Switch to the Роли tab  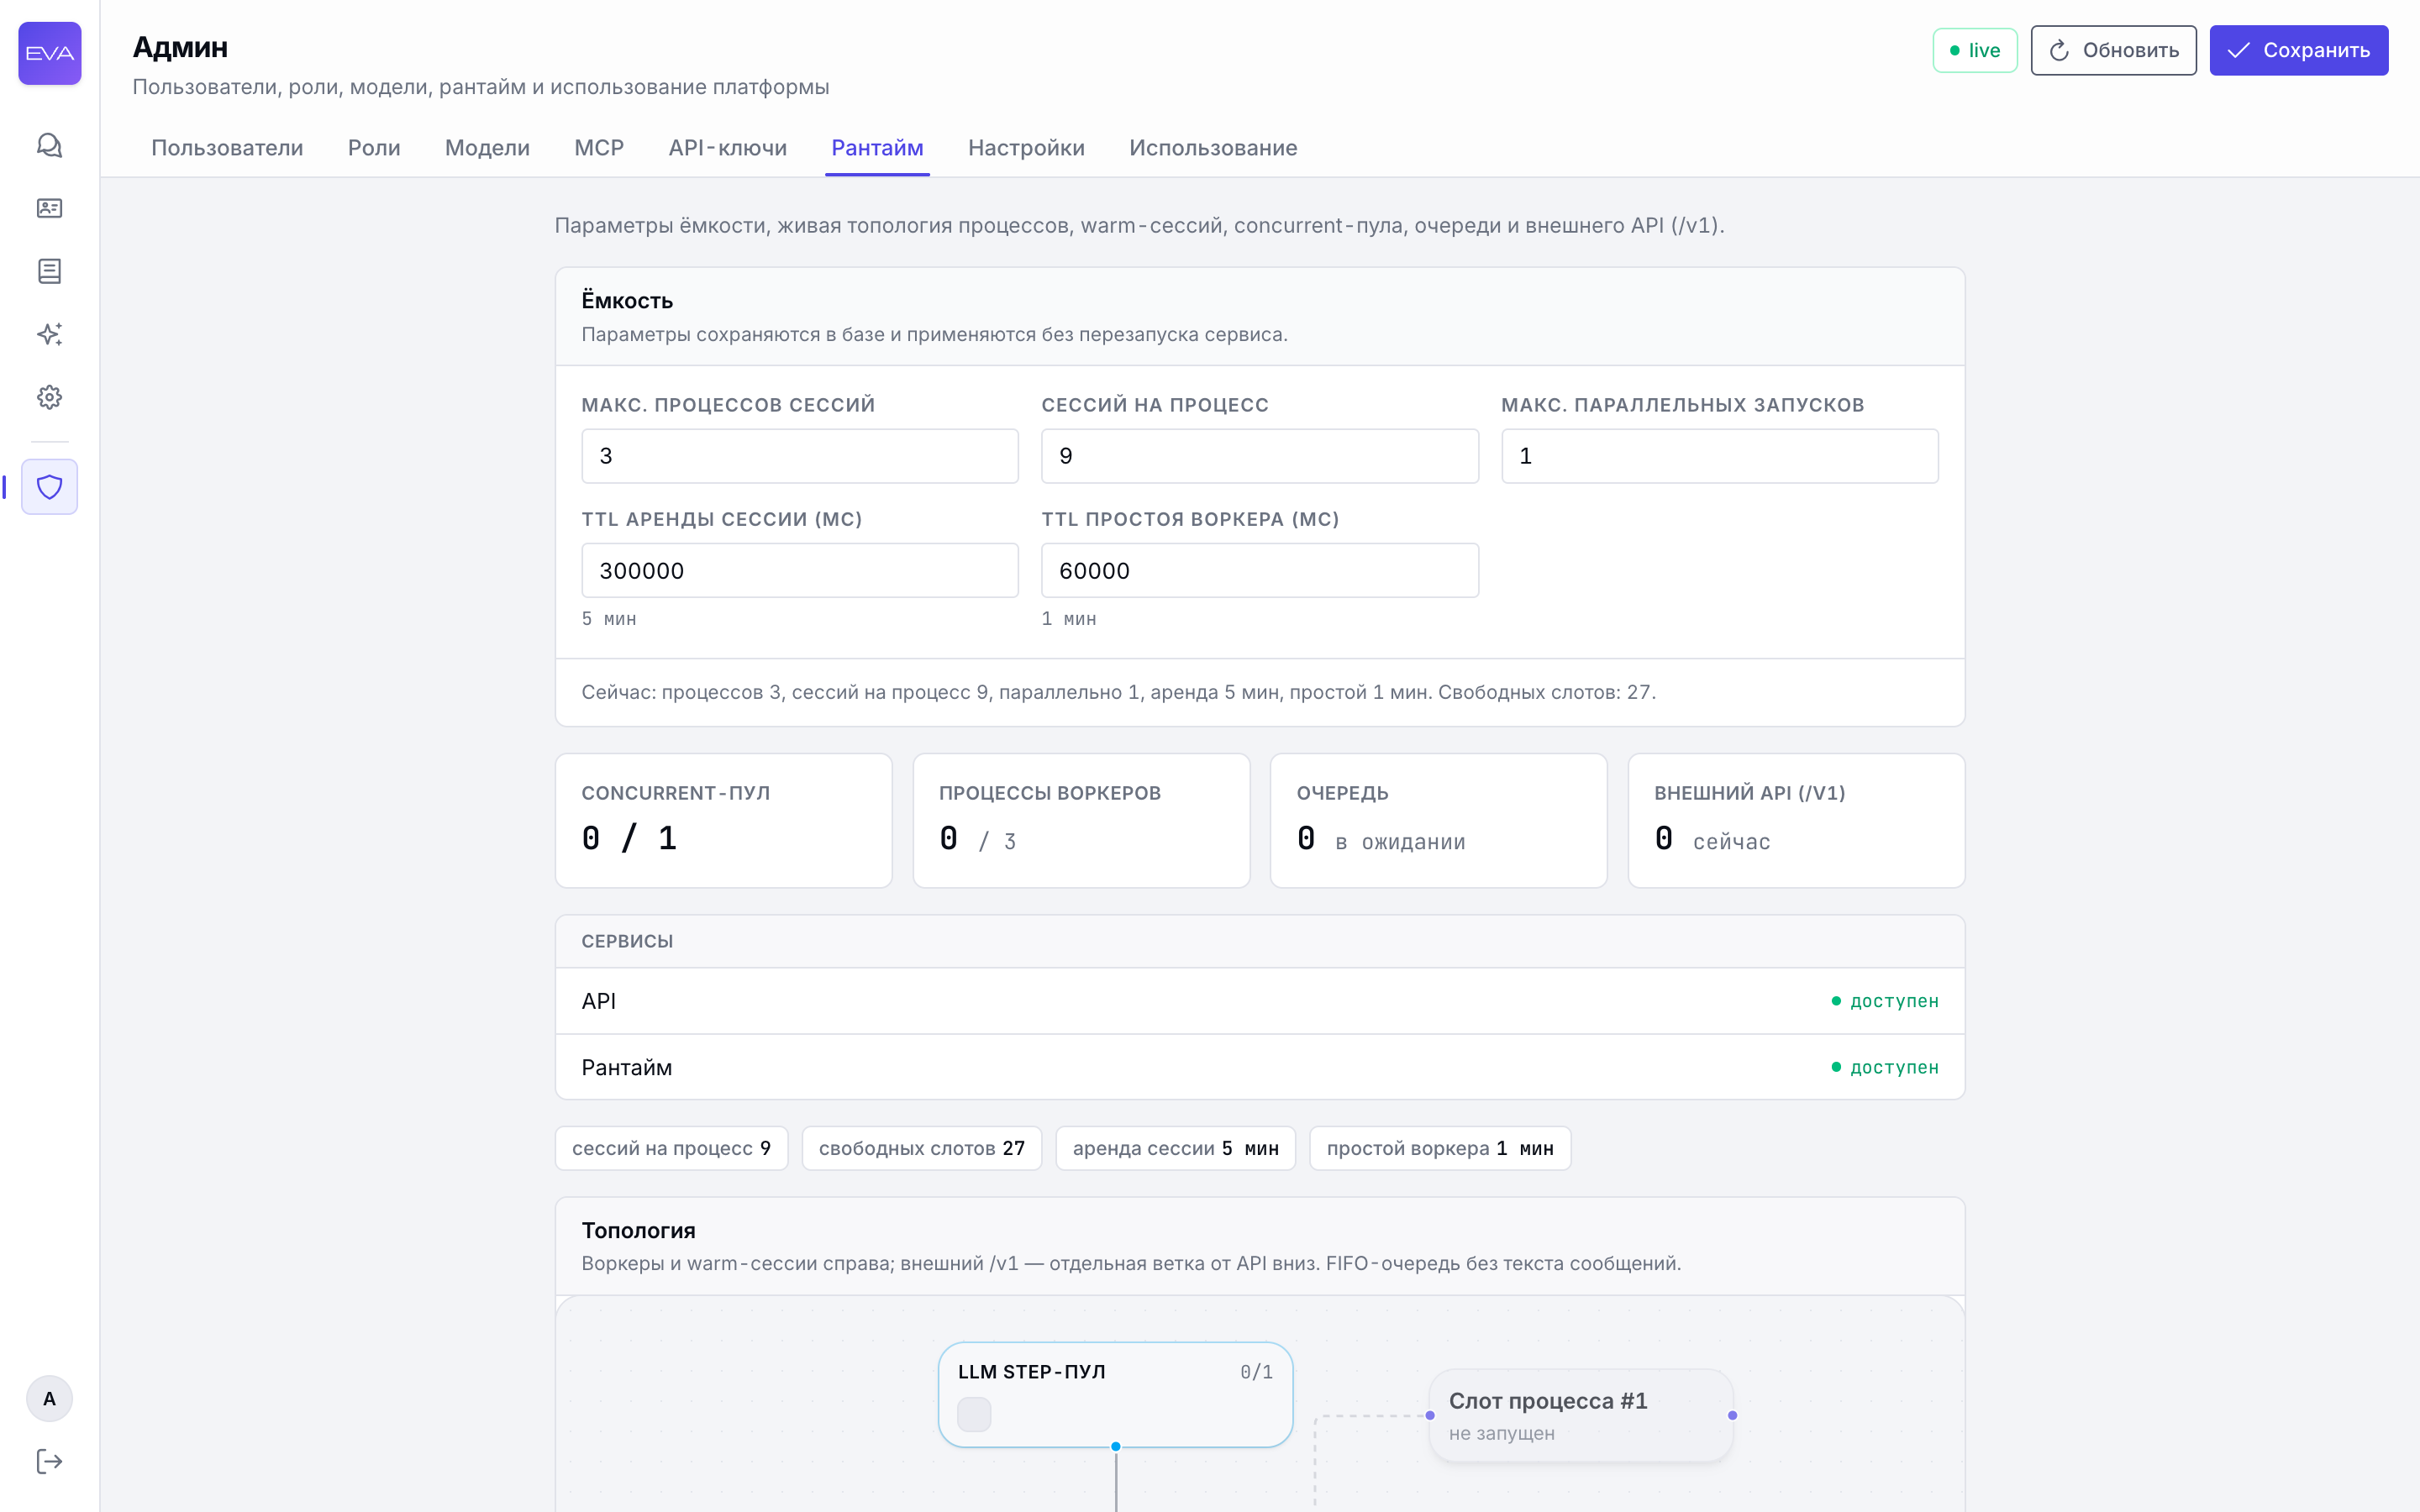tap(374, 148)
